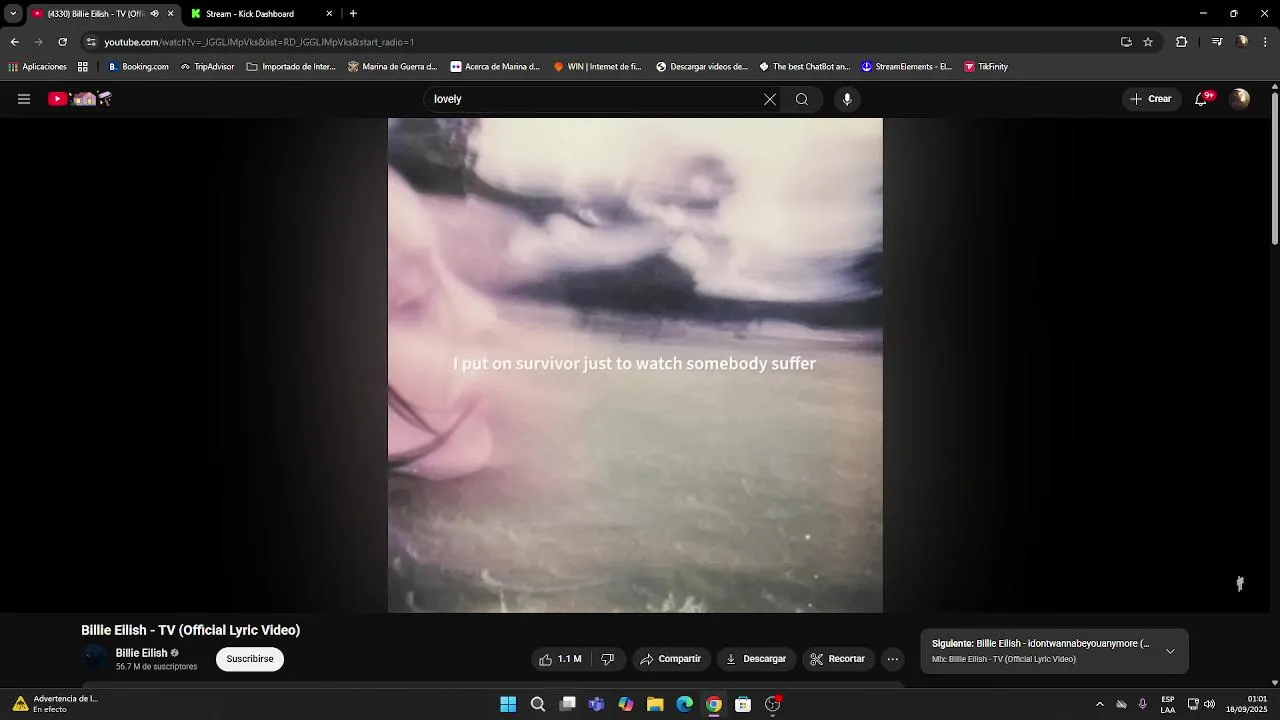
Task: Open the YouTube guide hamburger menu
Action: [24, 99]
